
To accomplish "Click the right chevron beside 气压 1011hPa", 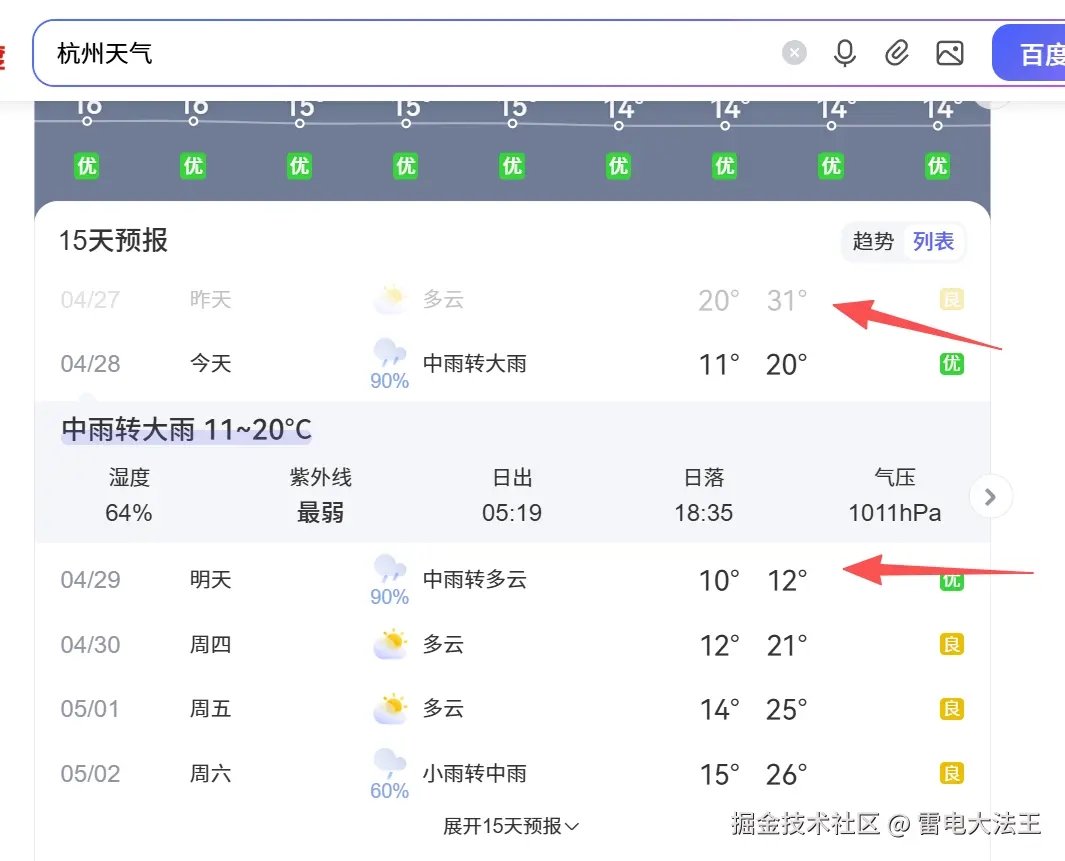I will point(989,496).
